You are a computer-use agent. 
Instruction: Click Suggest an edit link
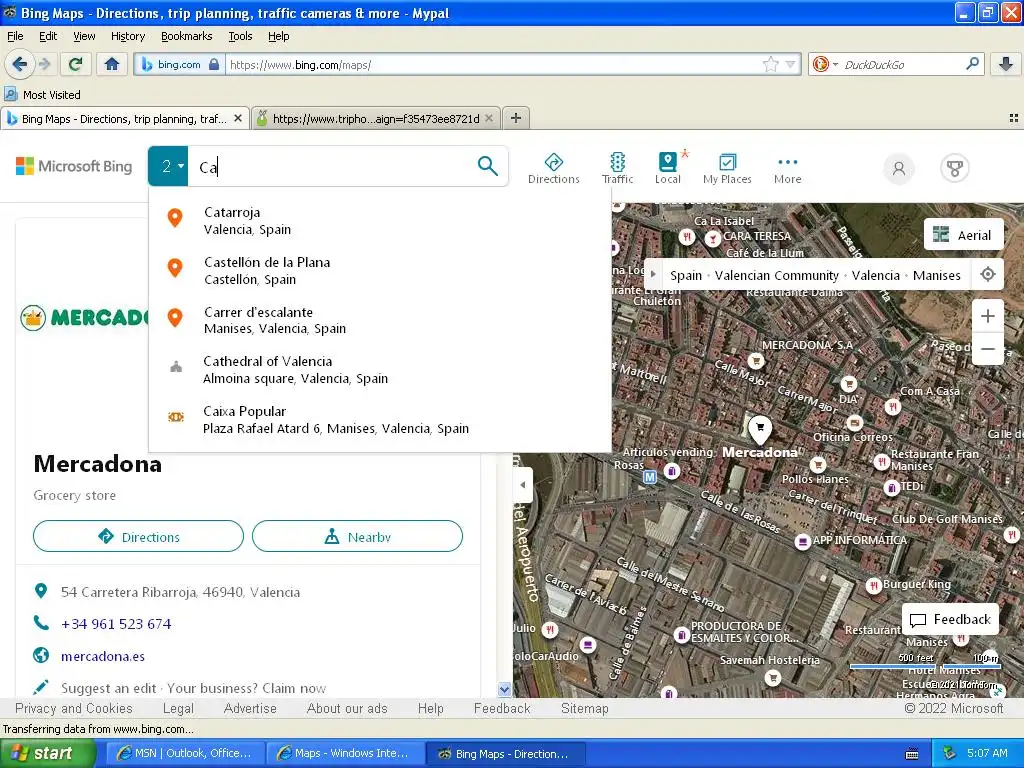coord(108,688)
